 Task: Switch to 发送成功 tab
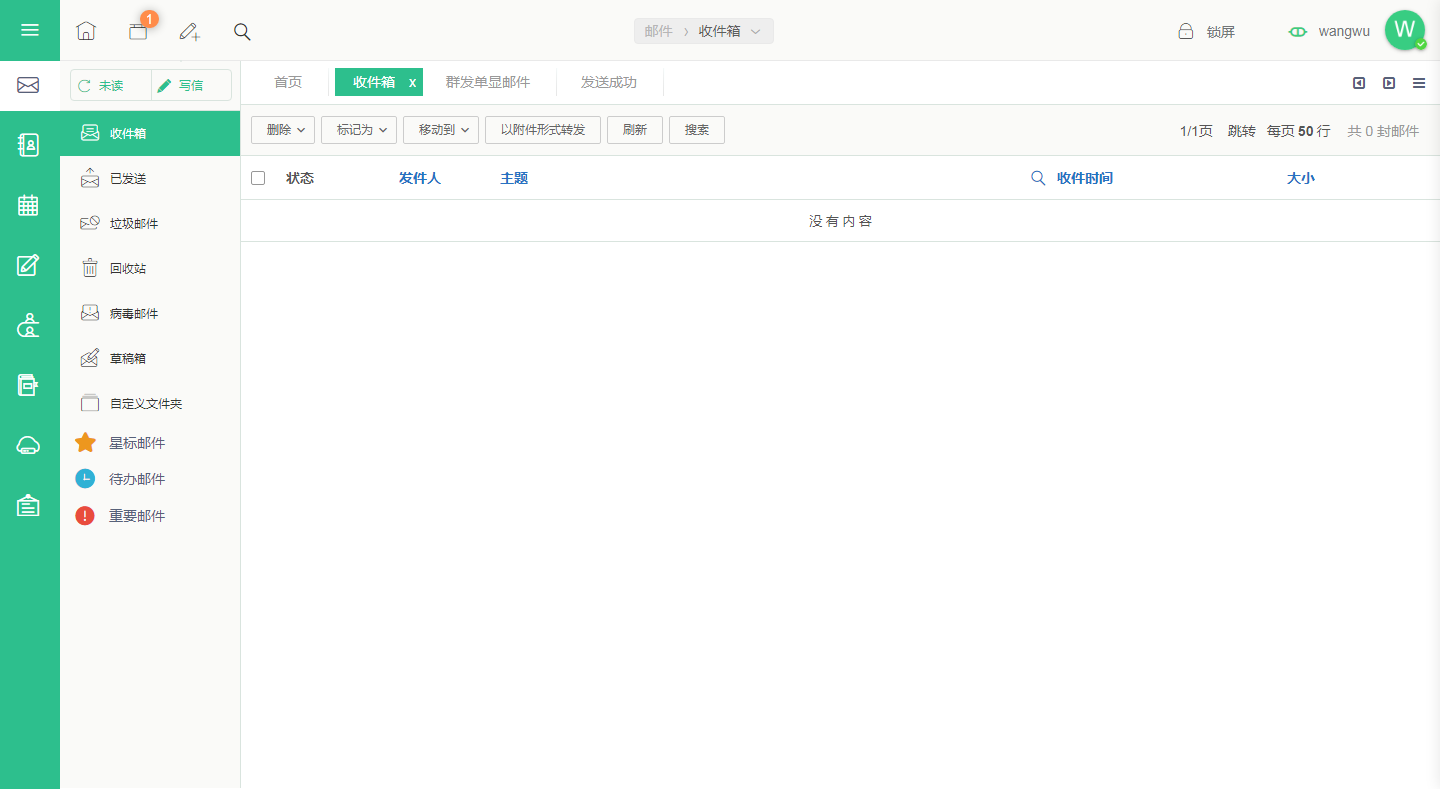[609, 82]
